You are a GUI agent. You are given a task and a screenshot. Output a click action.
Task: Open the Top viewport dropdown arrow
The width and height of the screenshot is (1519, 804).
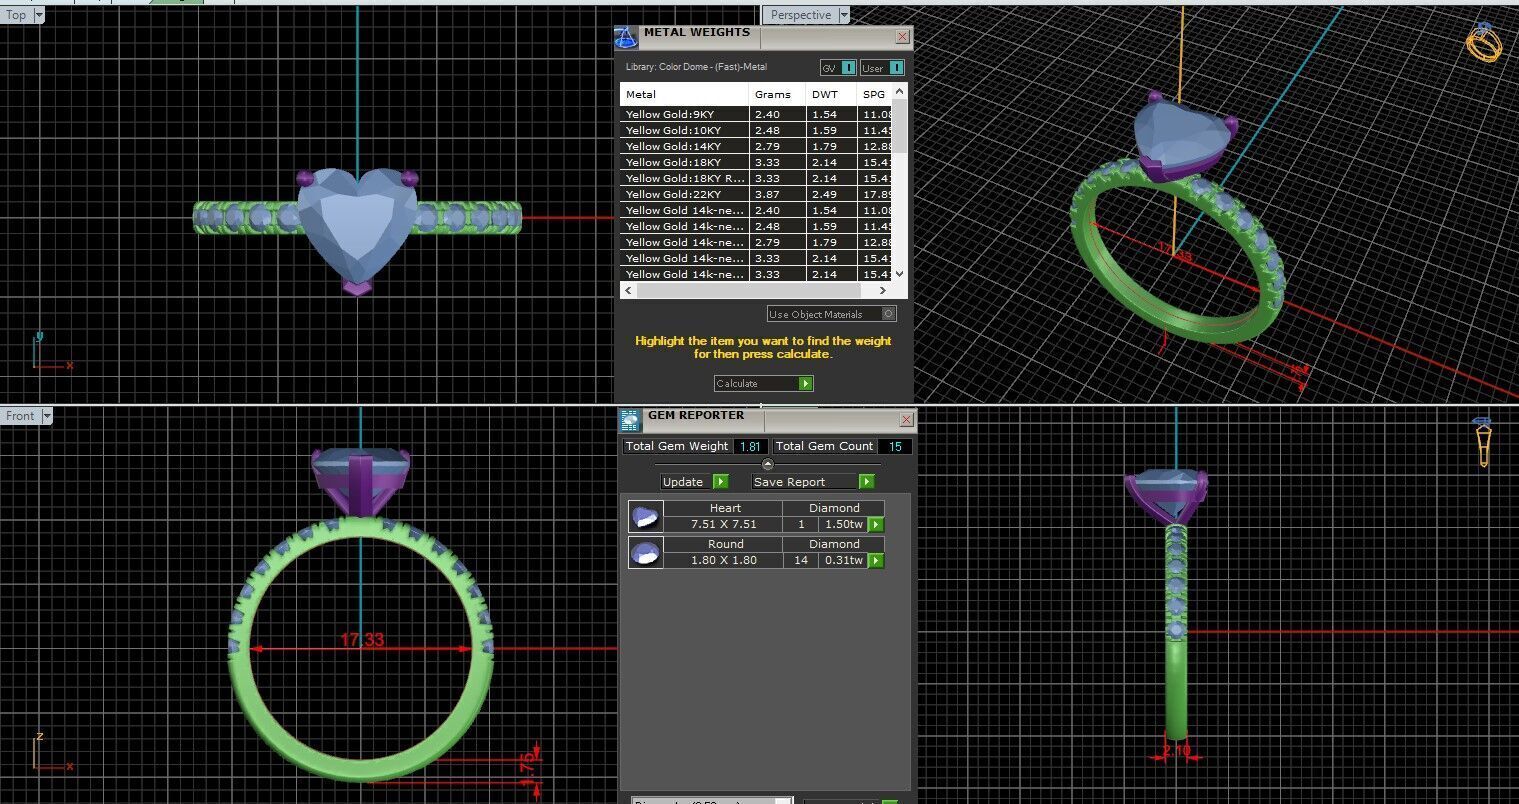(39, 16)
